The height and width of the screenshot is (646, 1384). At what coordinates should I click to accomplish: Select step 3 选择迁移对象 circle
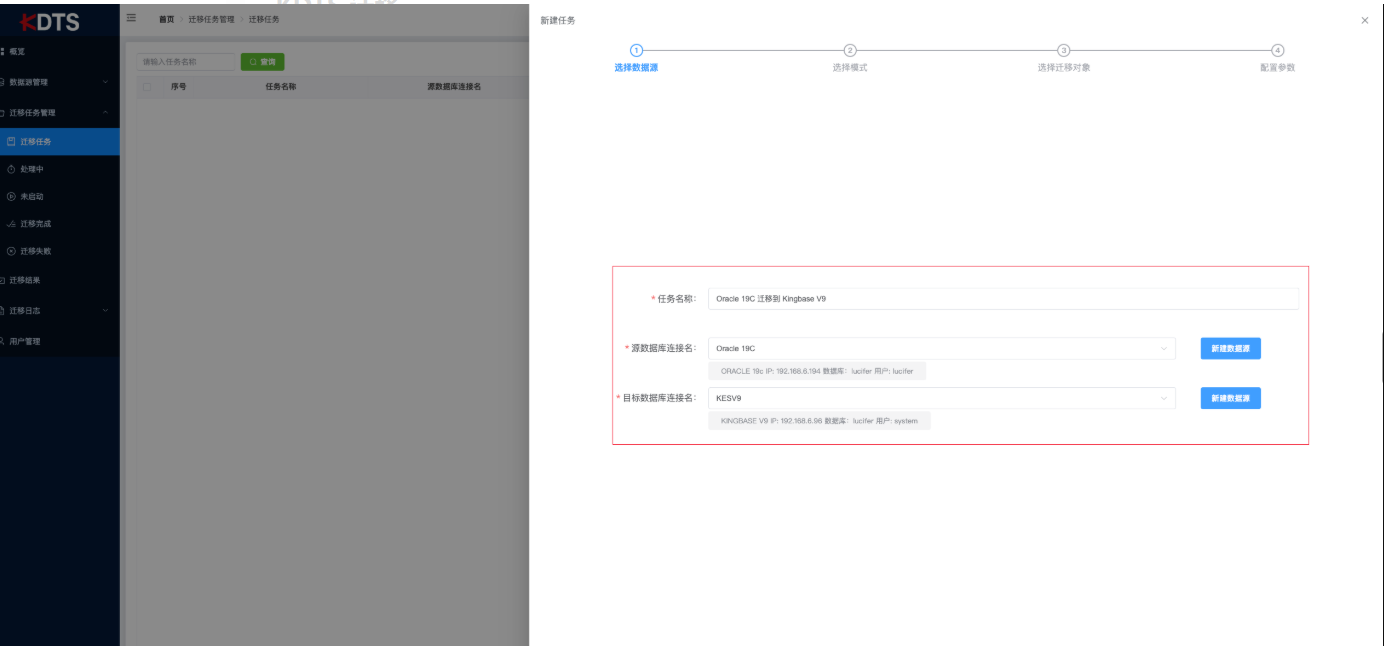pyautogui.click(x=1064, y=50)
